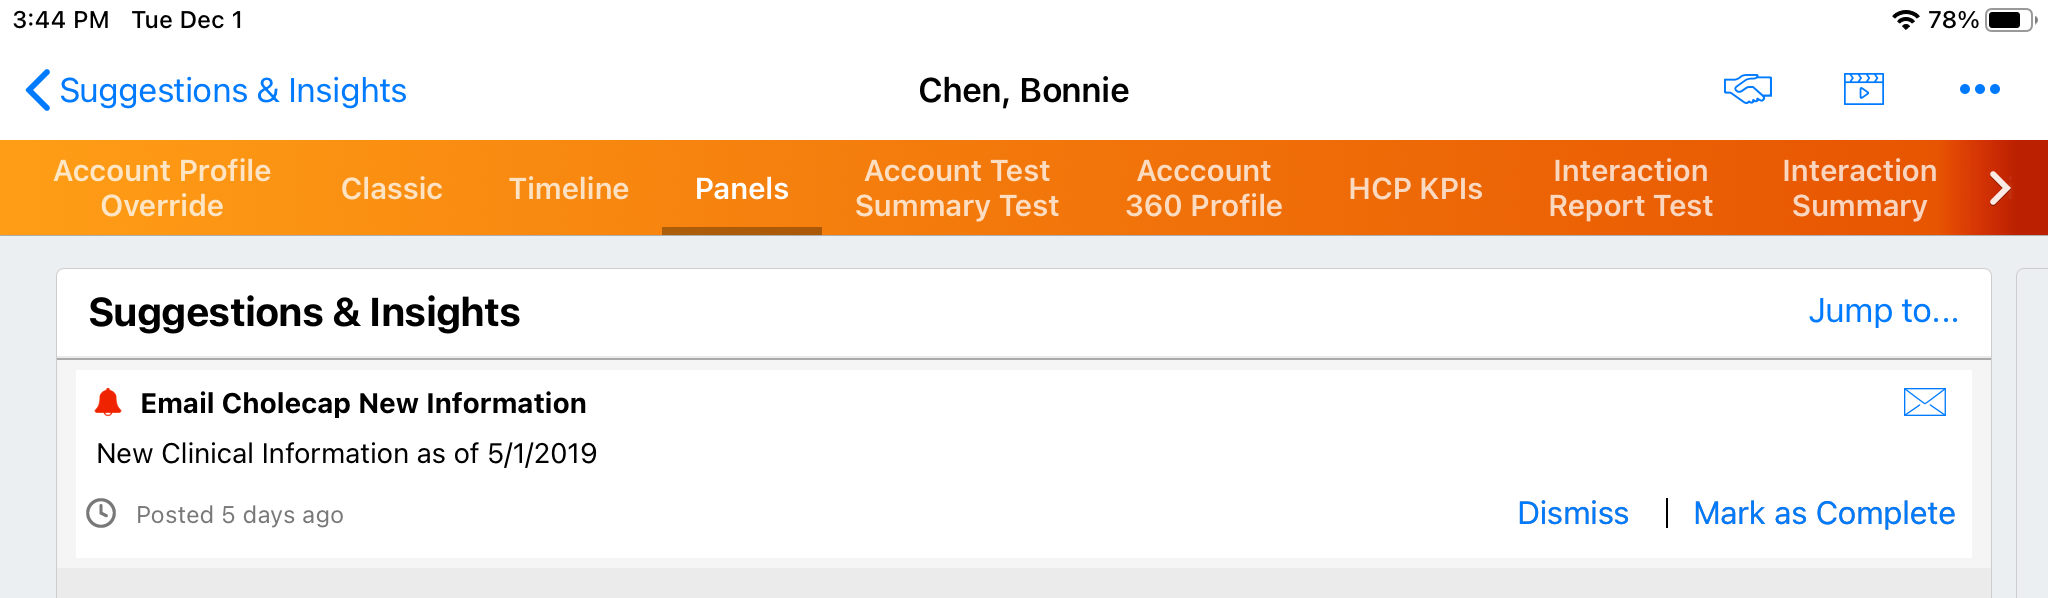Screen dimensions: 2048x598
Task: Dismiss the Cholecap email suggestion
Action: (x=1572, y=513)
